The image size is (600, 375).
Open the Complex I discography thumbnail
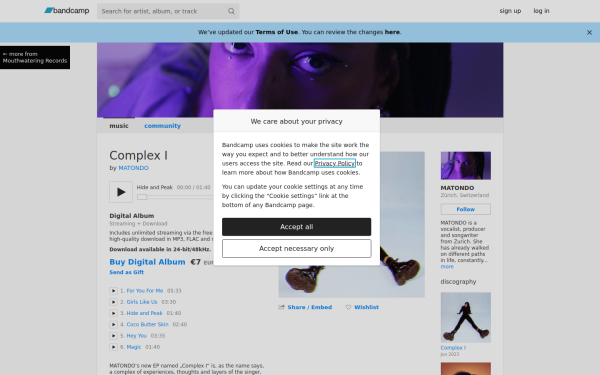coord(465,318)
